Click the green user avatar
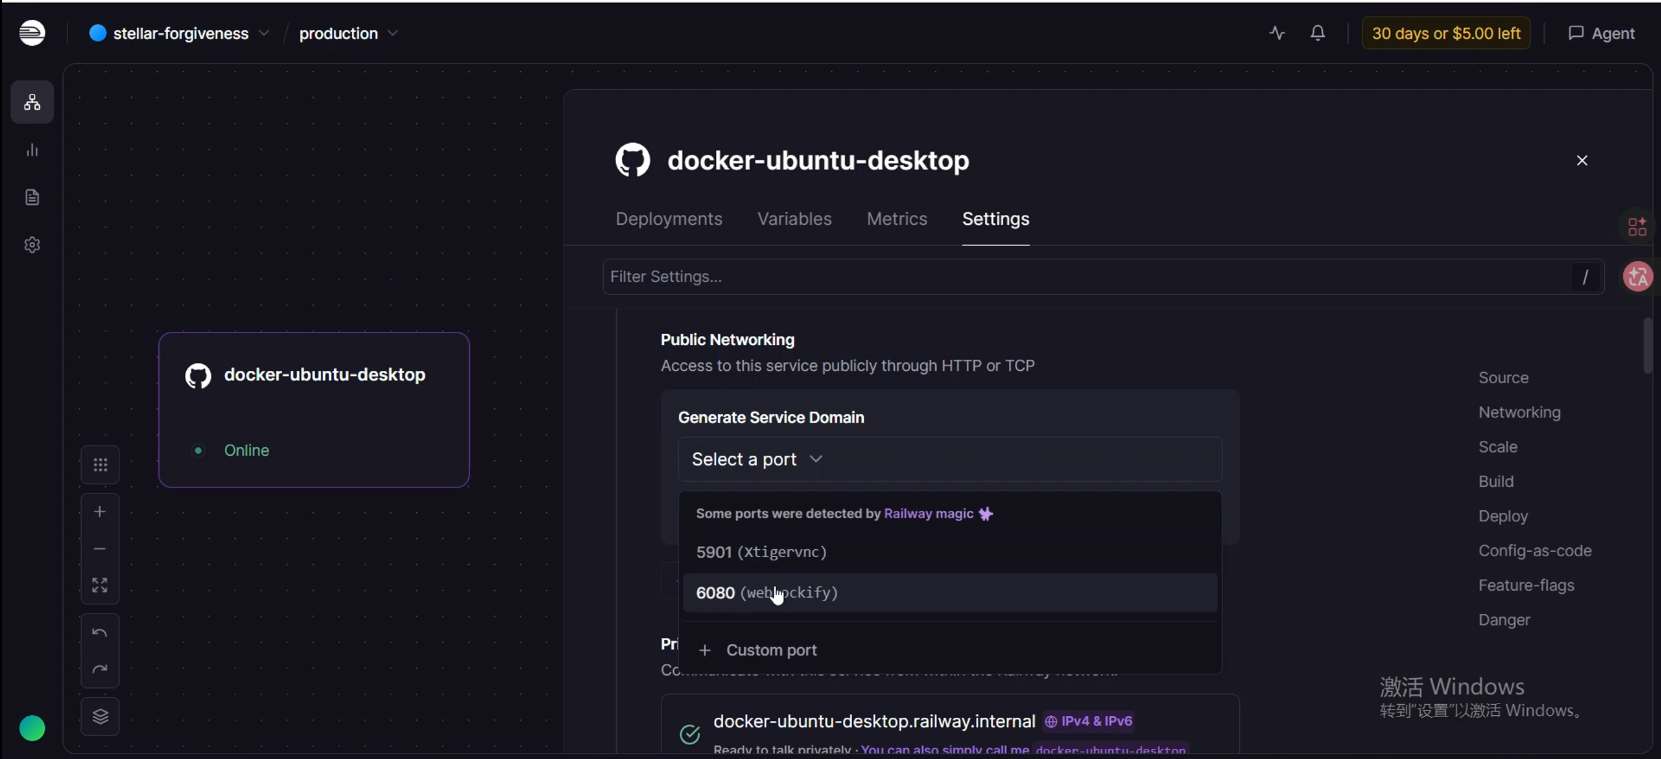The height and width of the screenshot is (759, 1661). coord(32,729)
